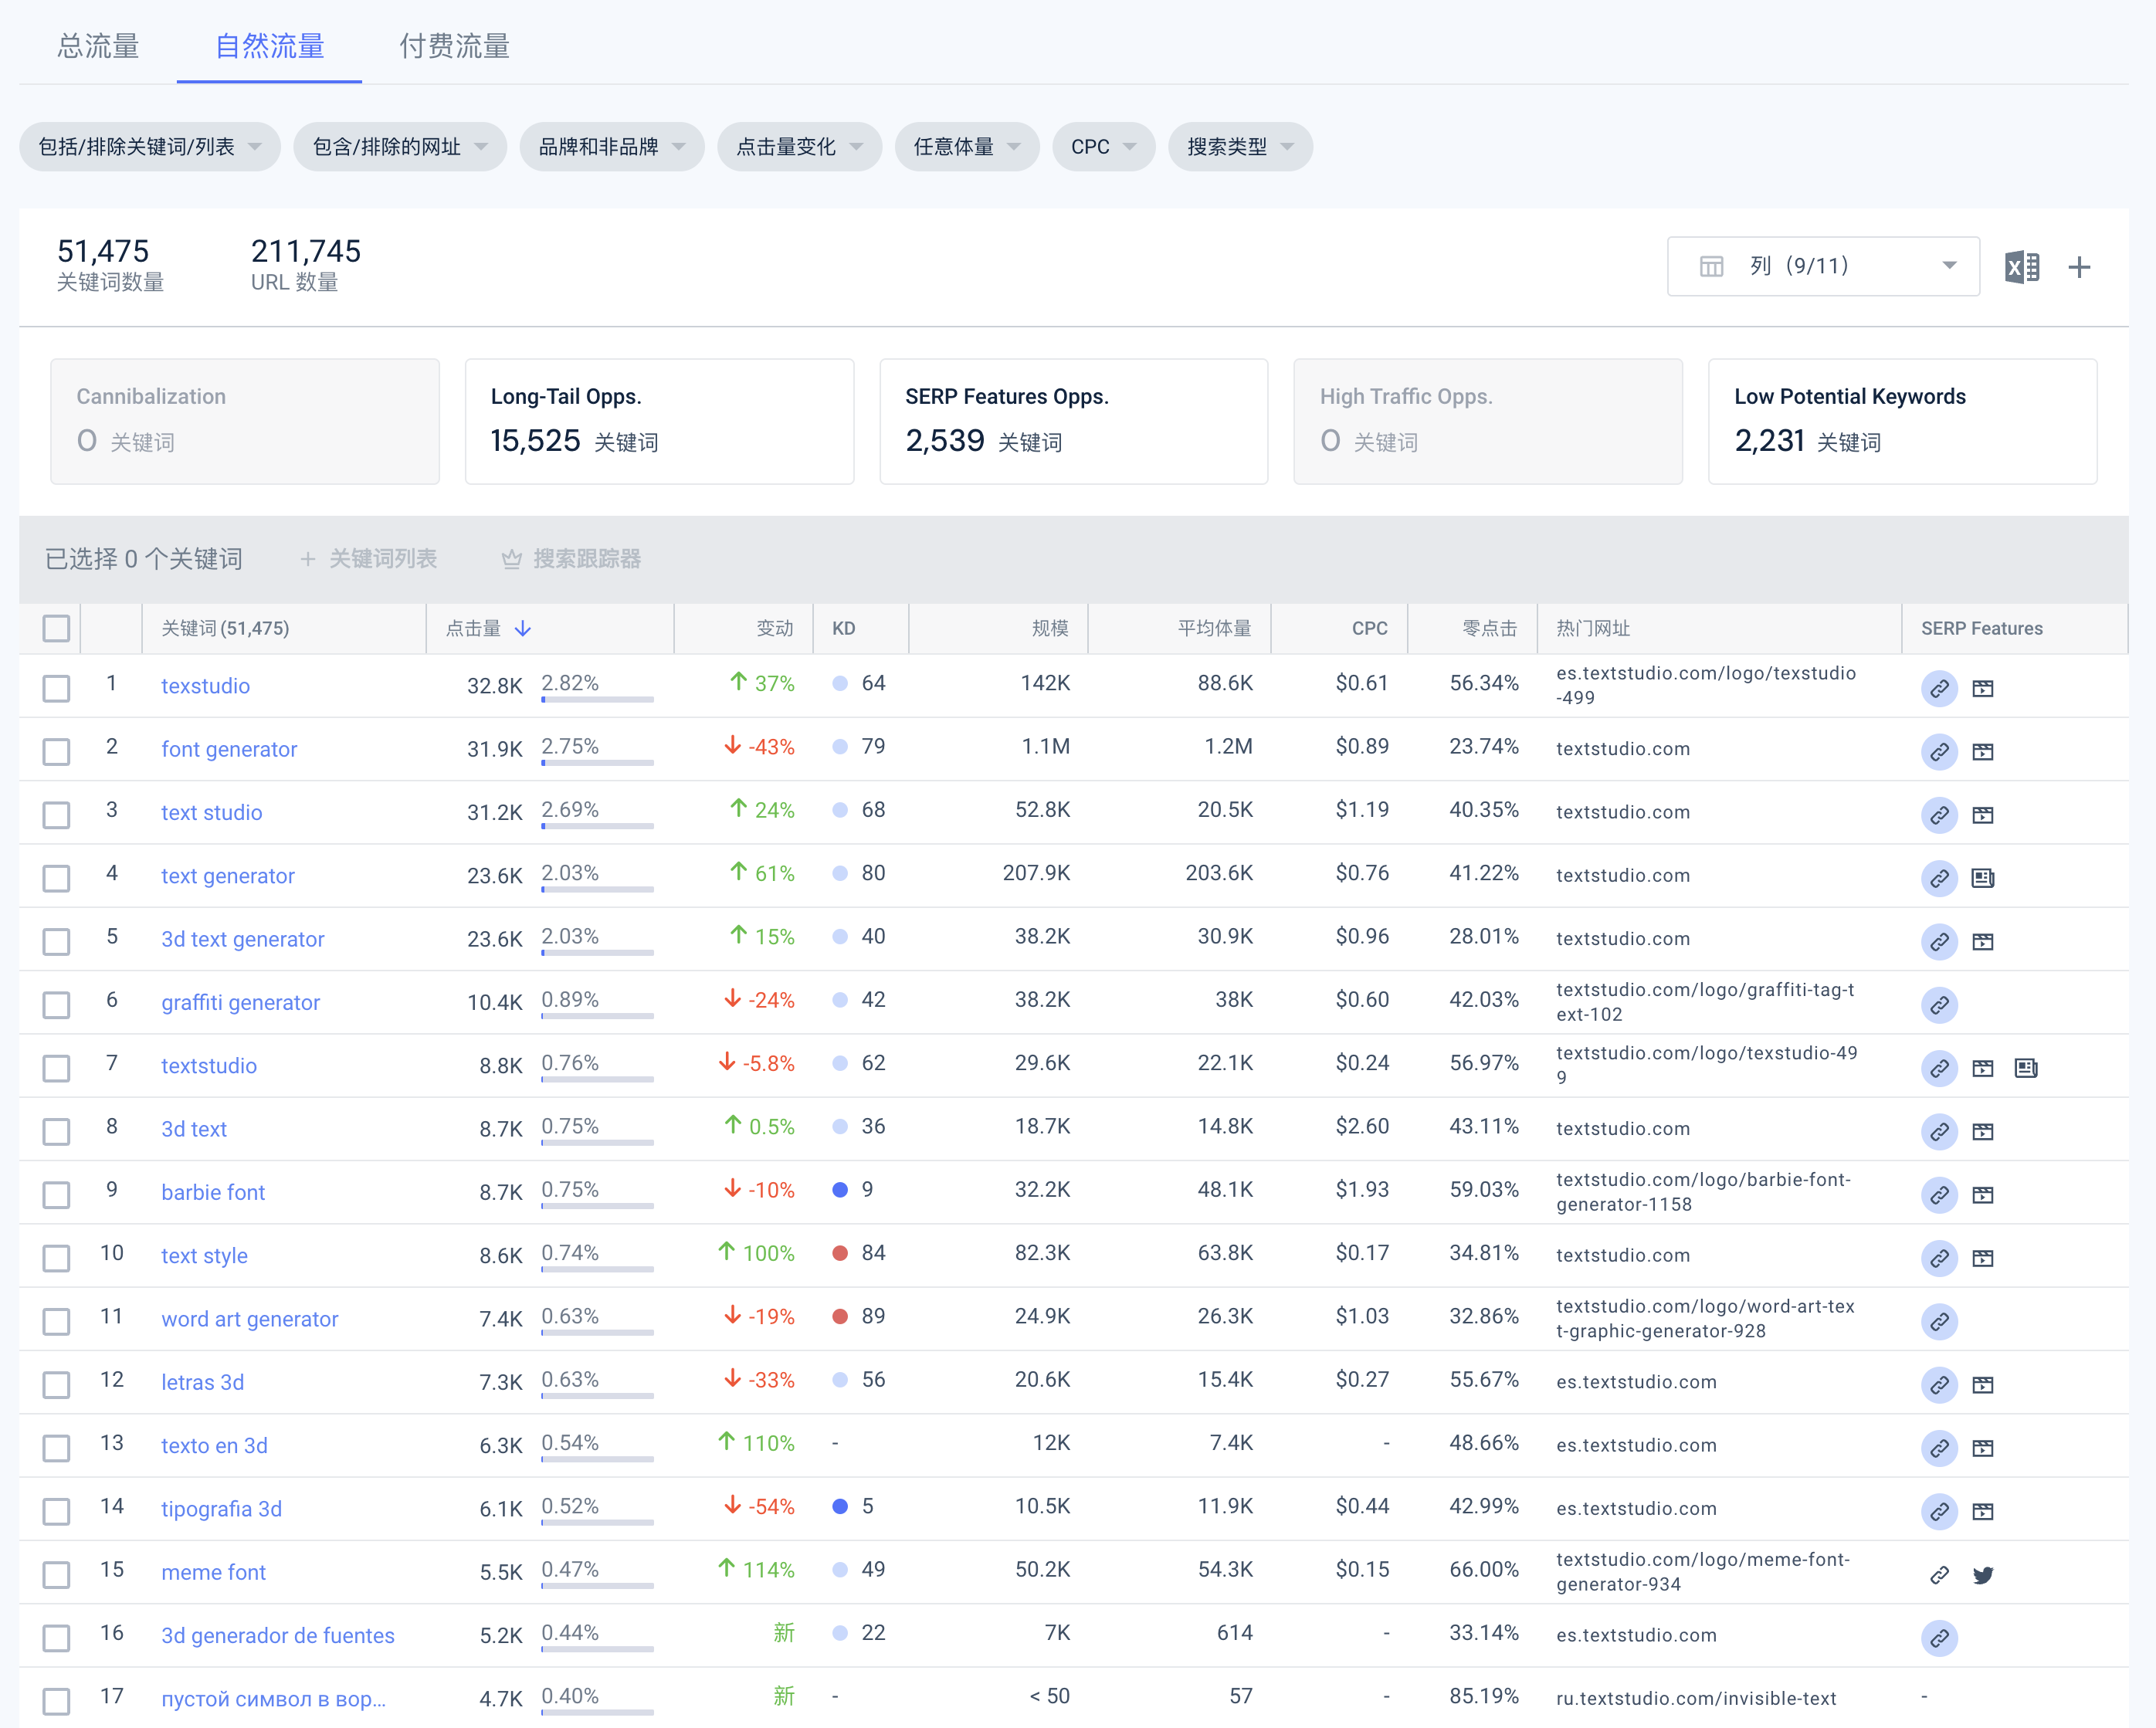The height and width of the screenshot is (1728, 2156).
Task: Export table to Excel icon
Action: [2022, 267]
